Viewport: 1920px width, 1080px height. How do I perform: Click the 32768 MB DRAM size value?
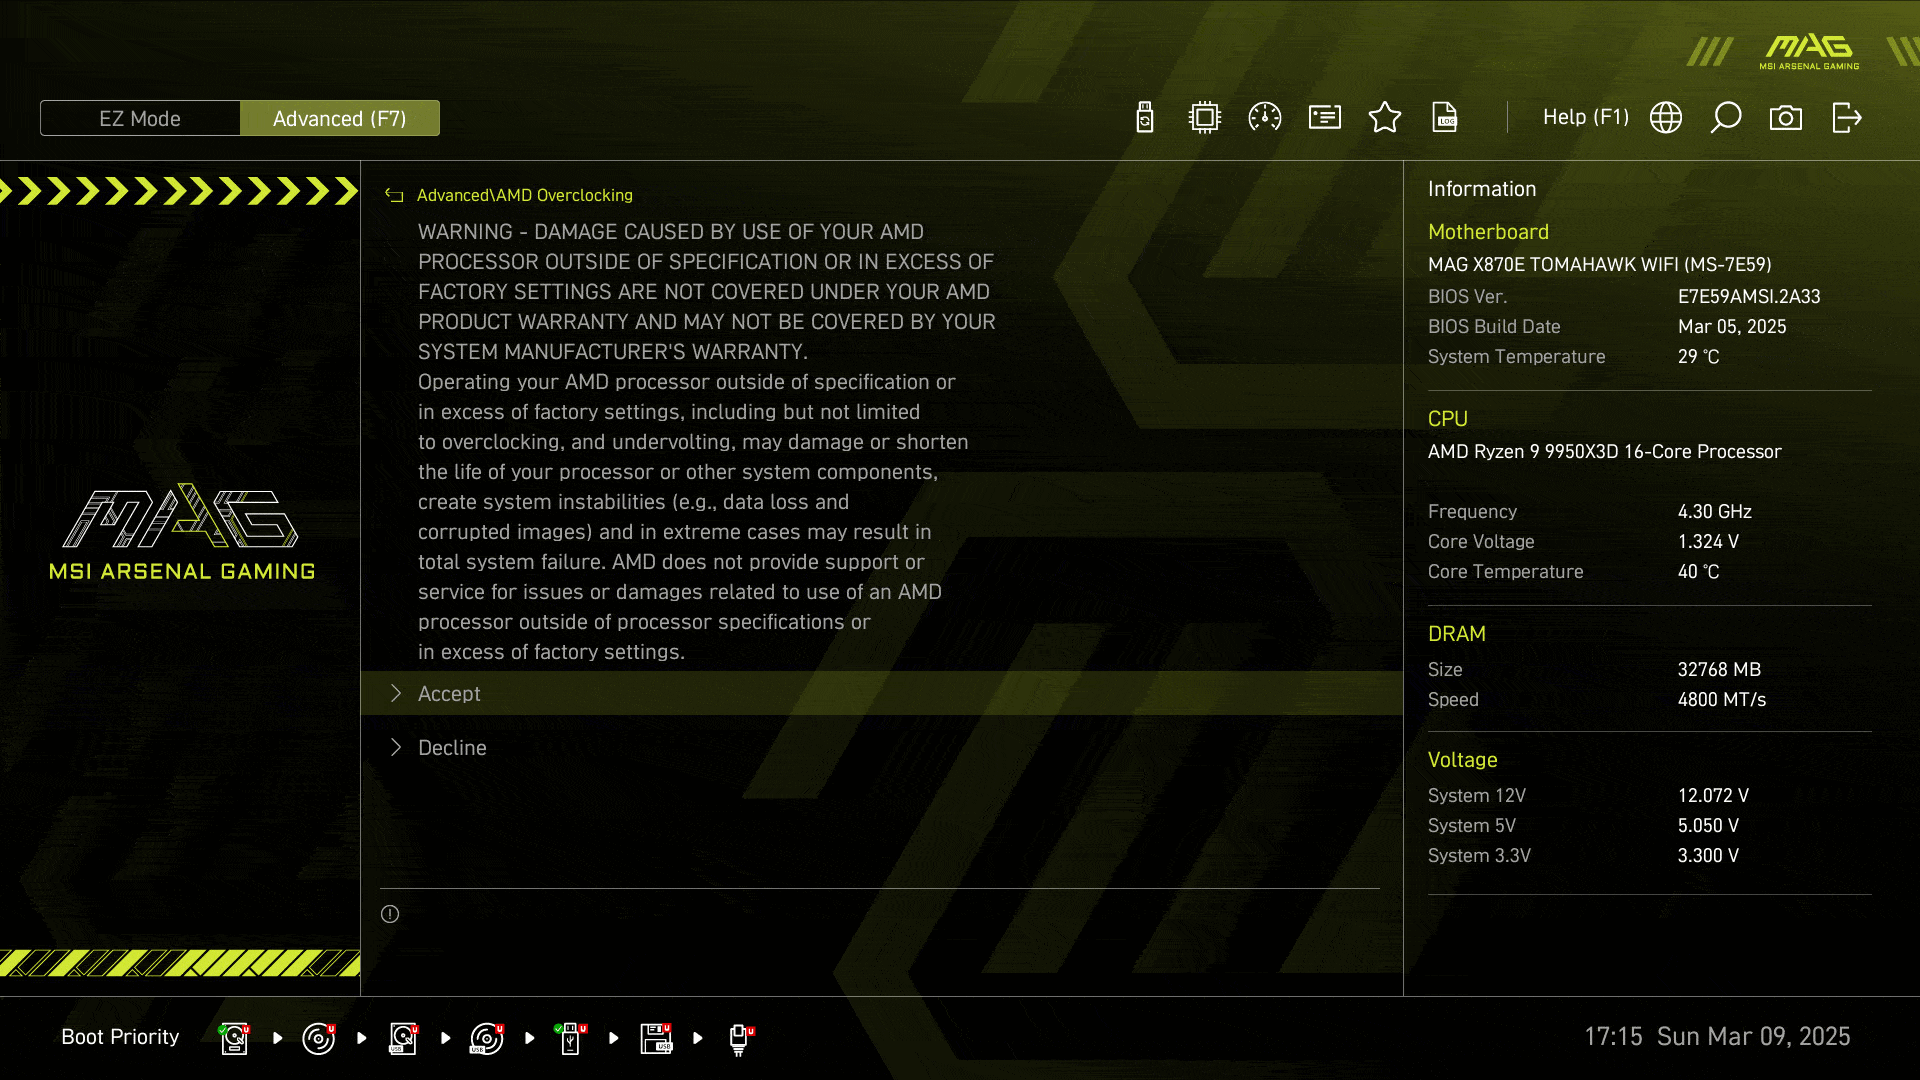coord(1719,670)
